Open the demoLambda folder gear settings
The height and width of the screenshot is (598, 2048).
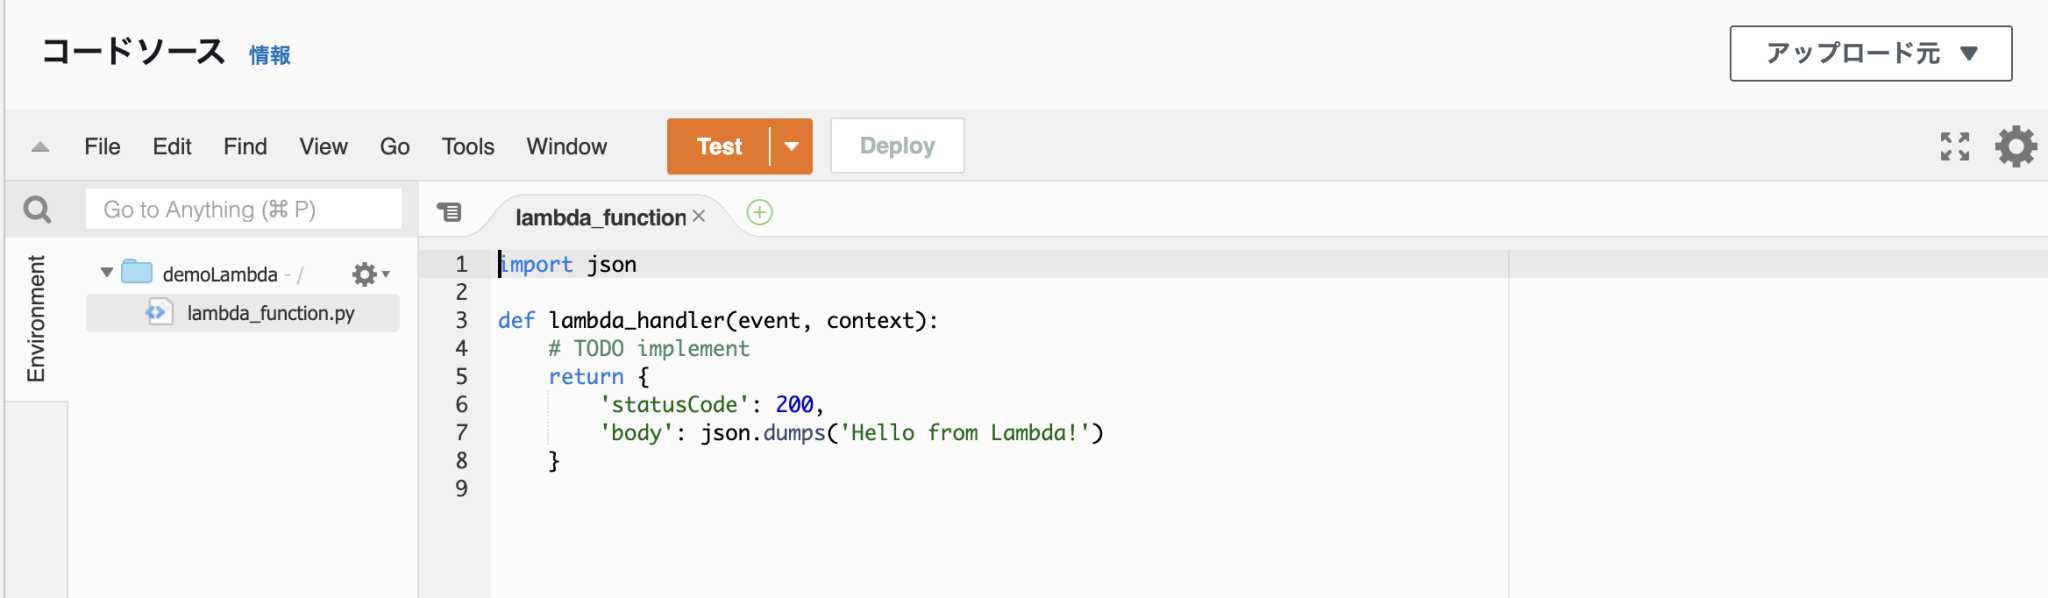[x=368, y=274]
